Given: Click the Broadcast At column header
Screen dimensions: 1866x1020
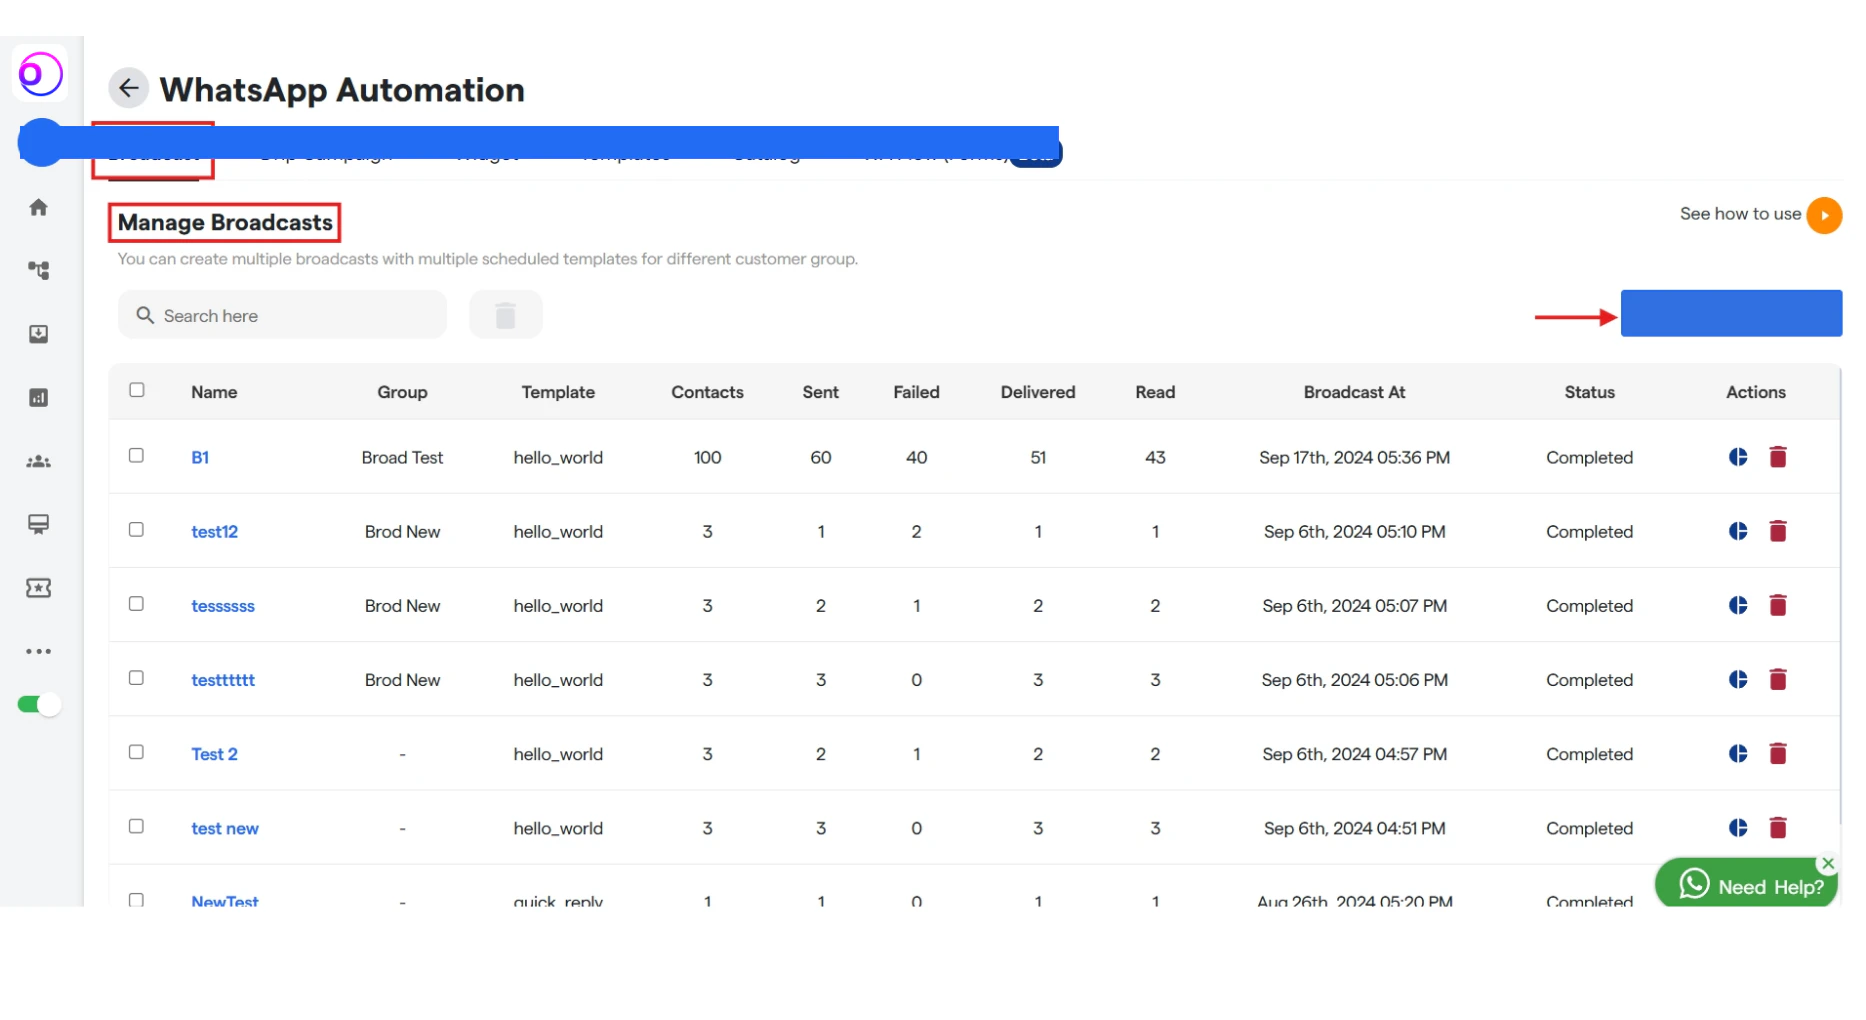Looking at the screenshot, I should click(1354, 392).
